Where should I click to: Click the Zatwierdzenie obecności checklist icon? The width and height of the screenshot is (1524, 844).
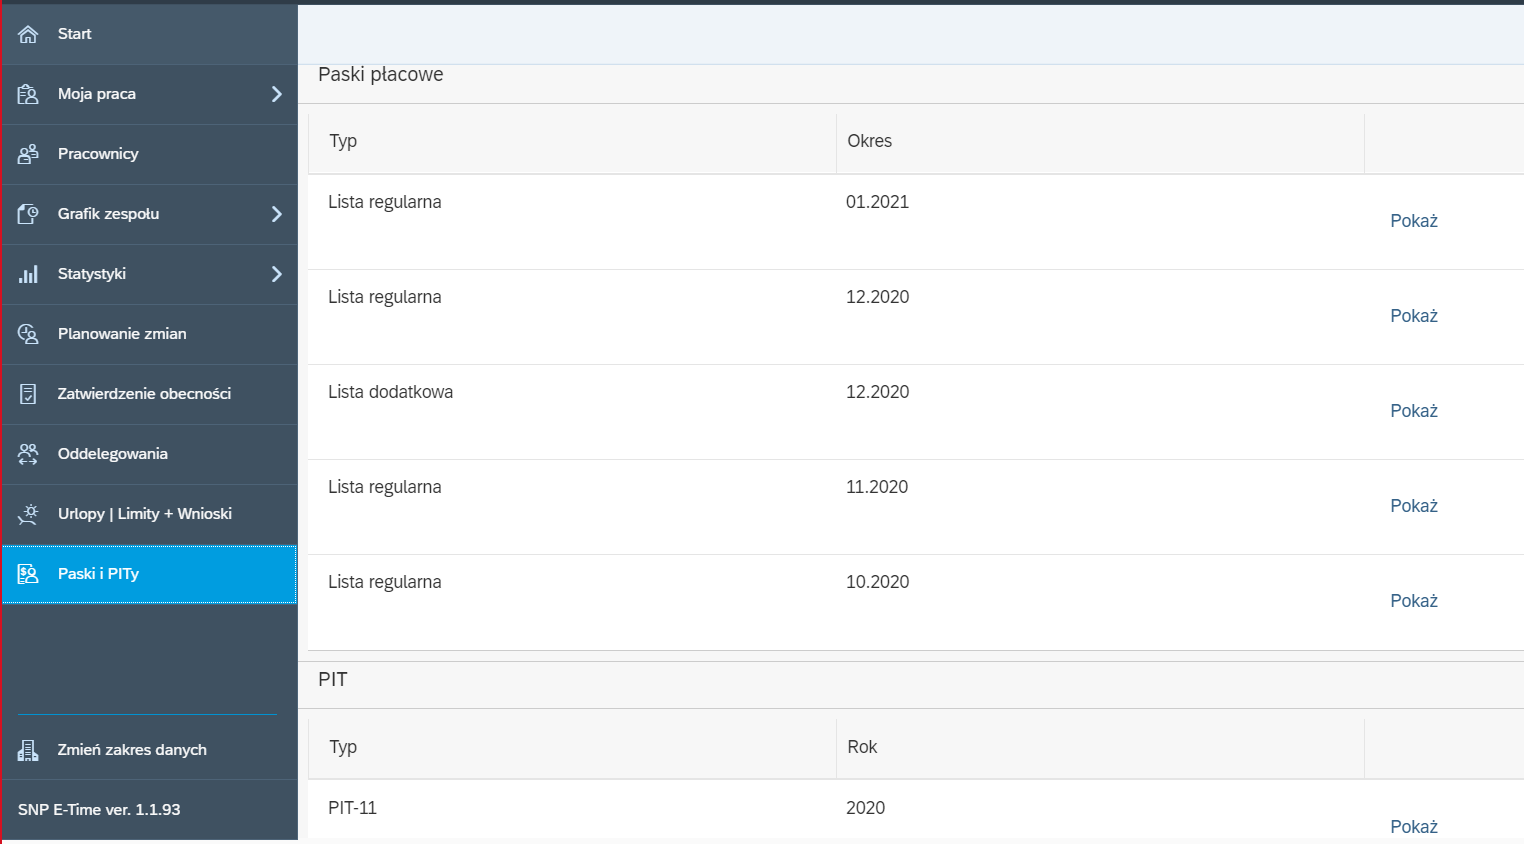(x=28, y=394)
